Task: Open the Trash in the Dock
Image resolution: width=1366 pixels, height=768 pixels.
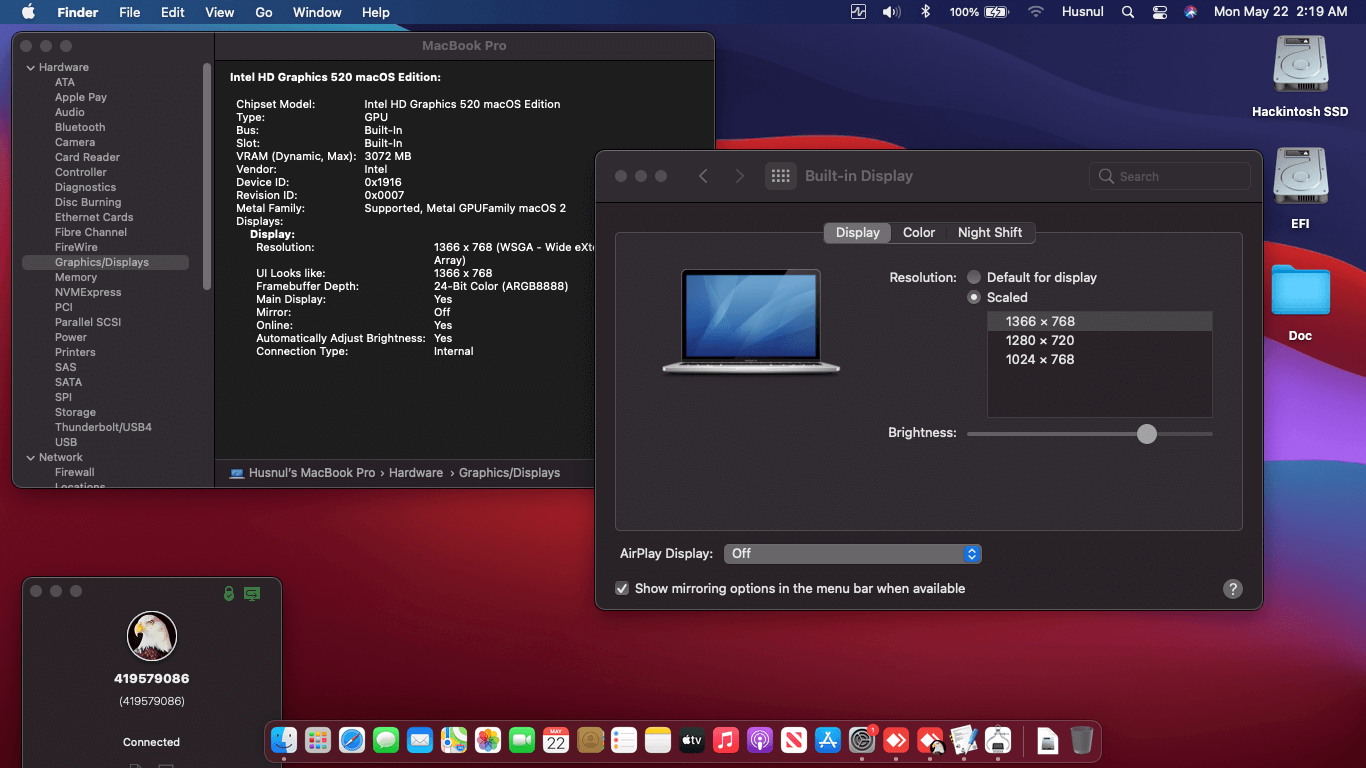Action: (1081, 740)
